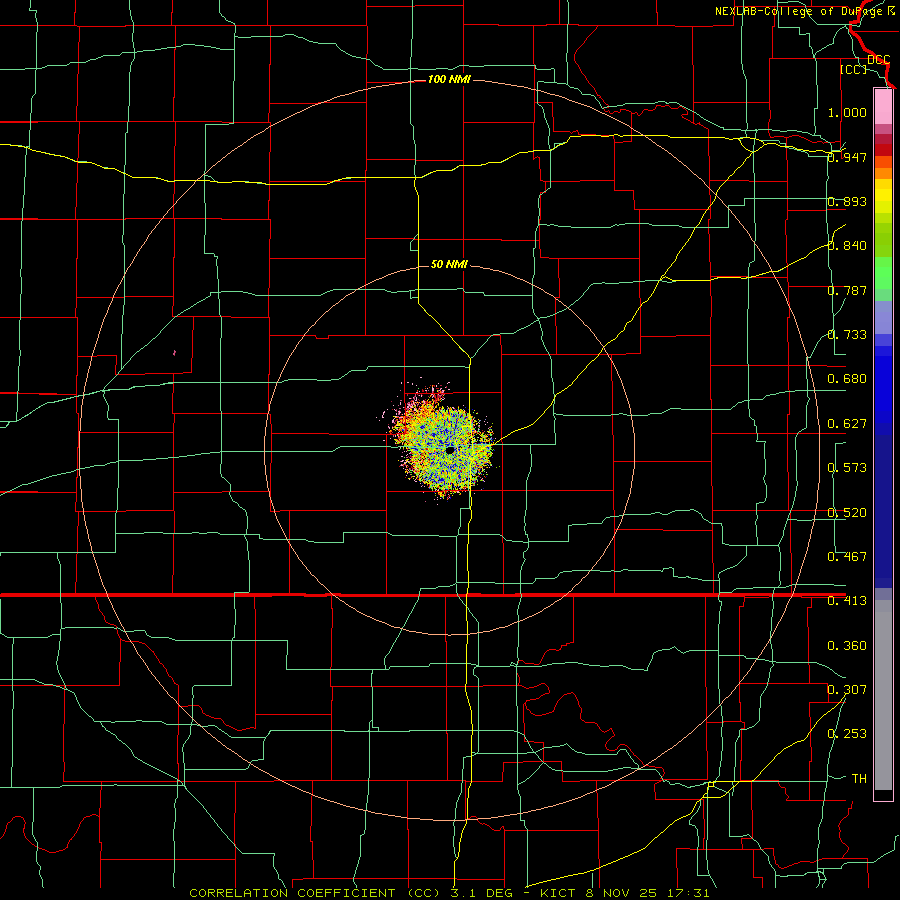Click the 0.413 legend value

(847, 601)
